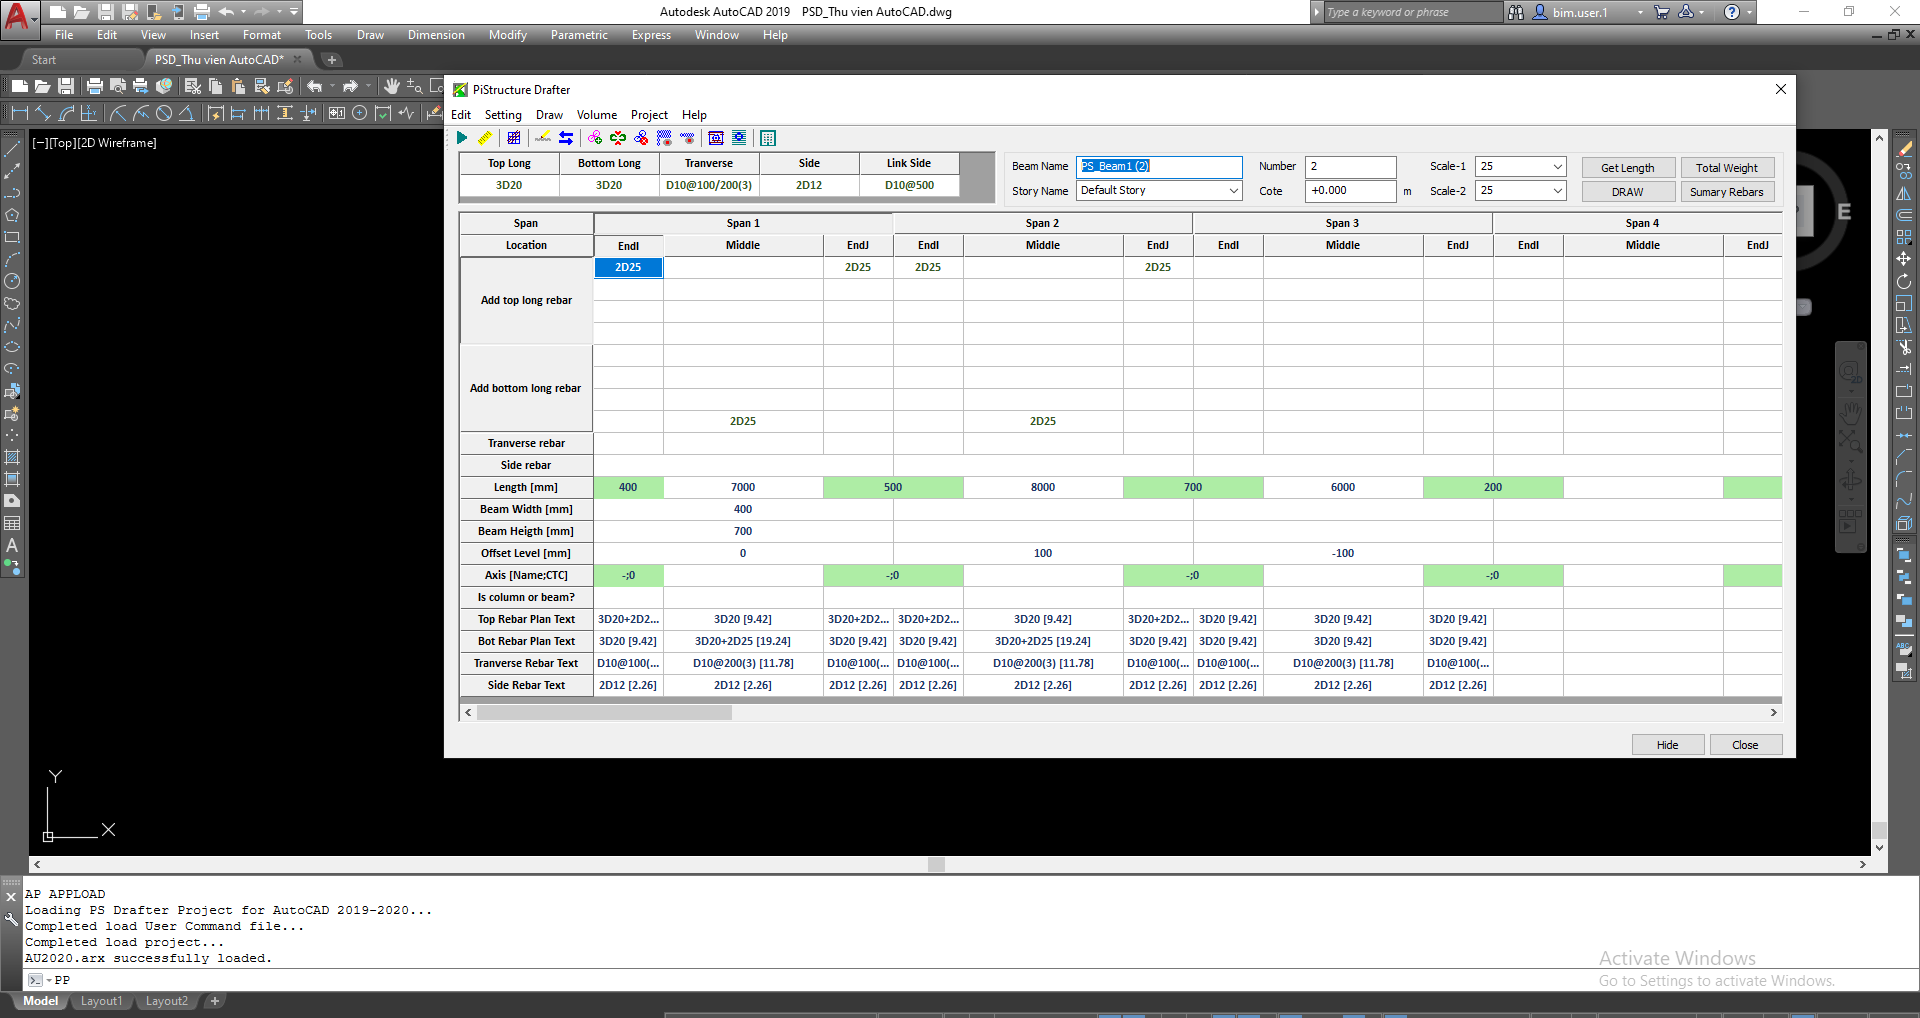This screenshot has width=1920, height=1018.
Task: Open the Volume menu in PiStructure Drafter
Action: 596,115
